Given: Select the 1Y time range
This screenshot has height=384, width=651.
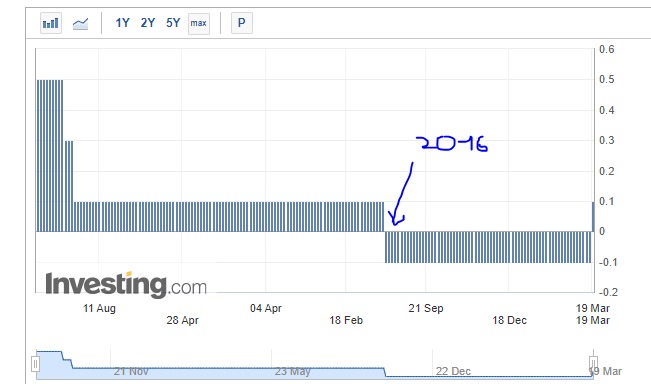Looking at the screenshot, I should pos(122,23).
